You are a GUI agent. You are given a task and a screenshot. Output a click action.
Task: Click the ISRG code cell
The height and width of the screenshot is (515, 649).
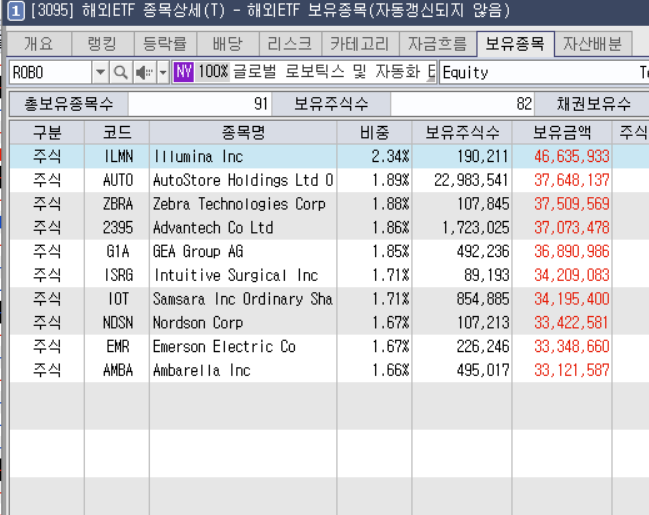tap(118, 275)
